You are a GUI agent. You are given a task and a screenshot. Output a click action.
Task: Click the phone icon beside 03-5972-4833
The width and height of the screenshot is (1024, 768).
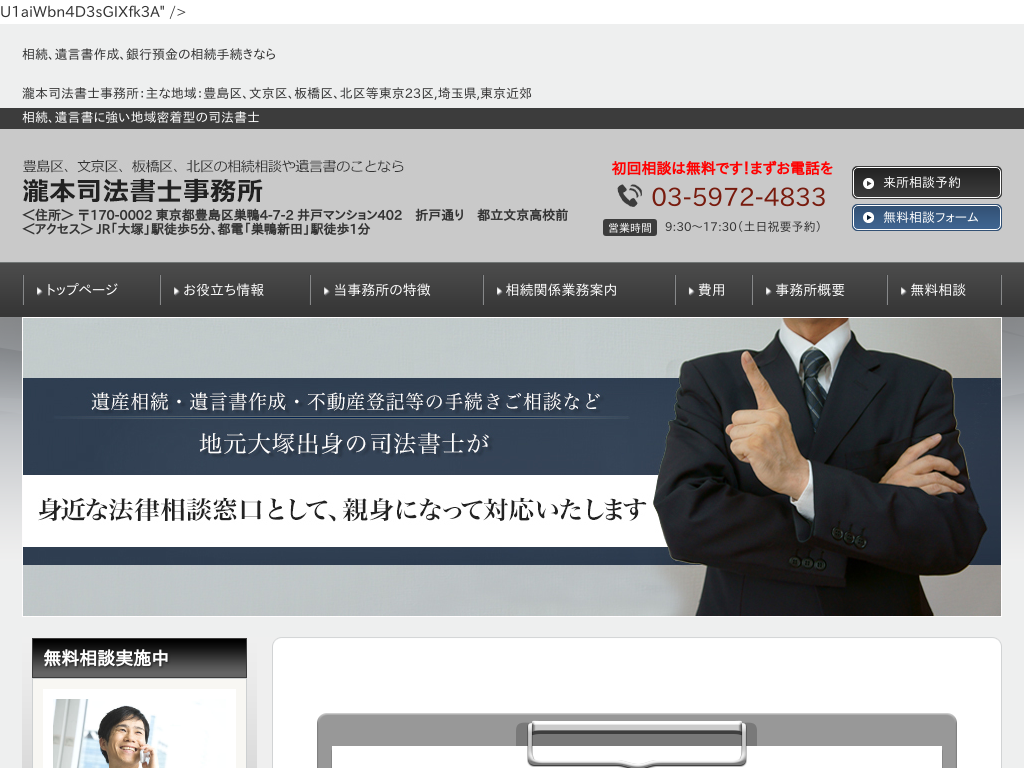tap(629, 196)
